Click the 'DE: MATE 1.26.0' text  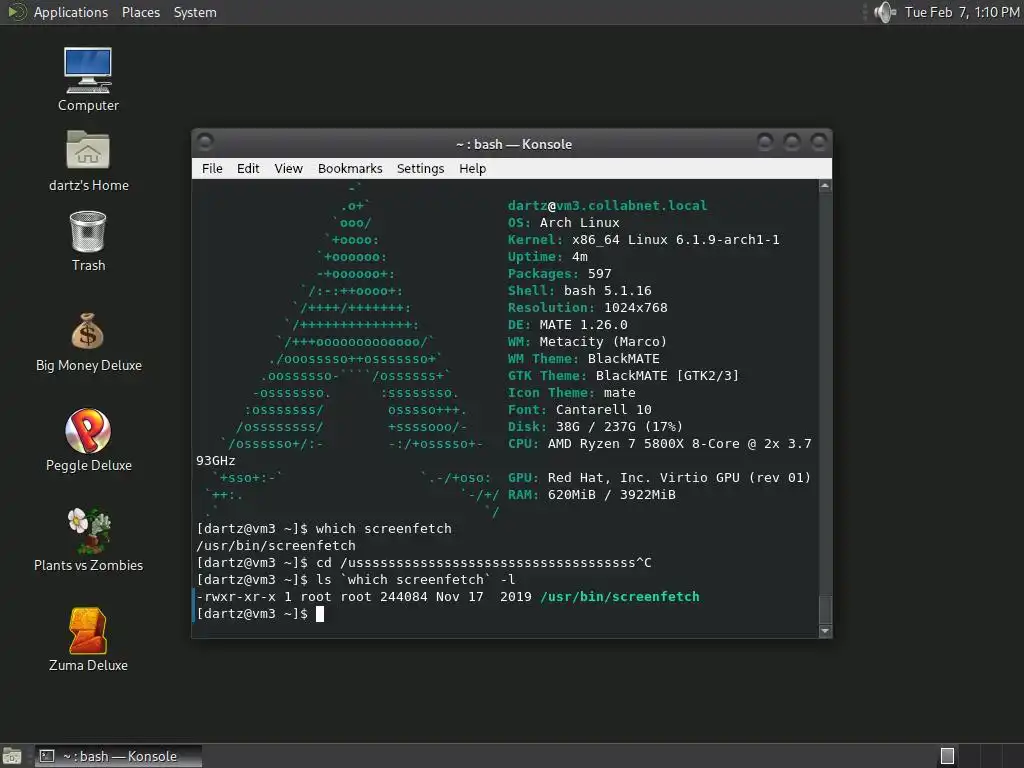pyautogui.click(x=568, y=325)
